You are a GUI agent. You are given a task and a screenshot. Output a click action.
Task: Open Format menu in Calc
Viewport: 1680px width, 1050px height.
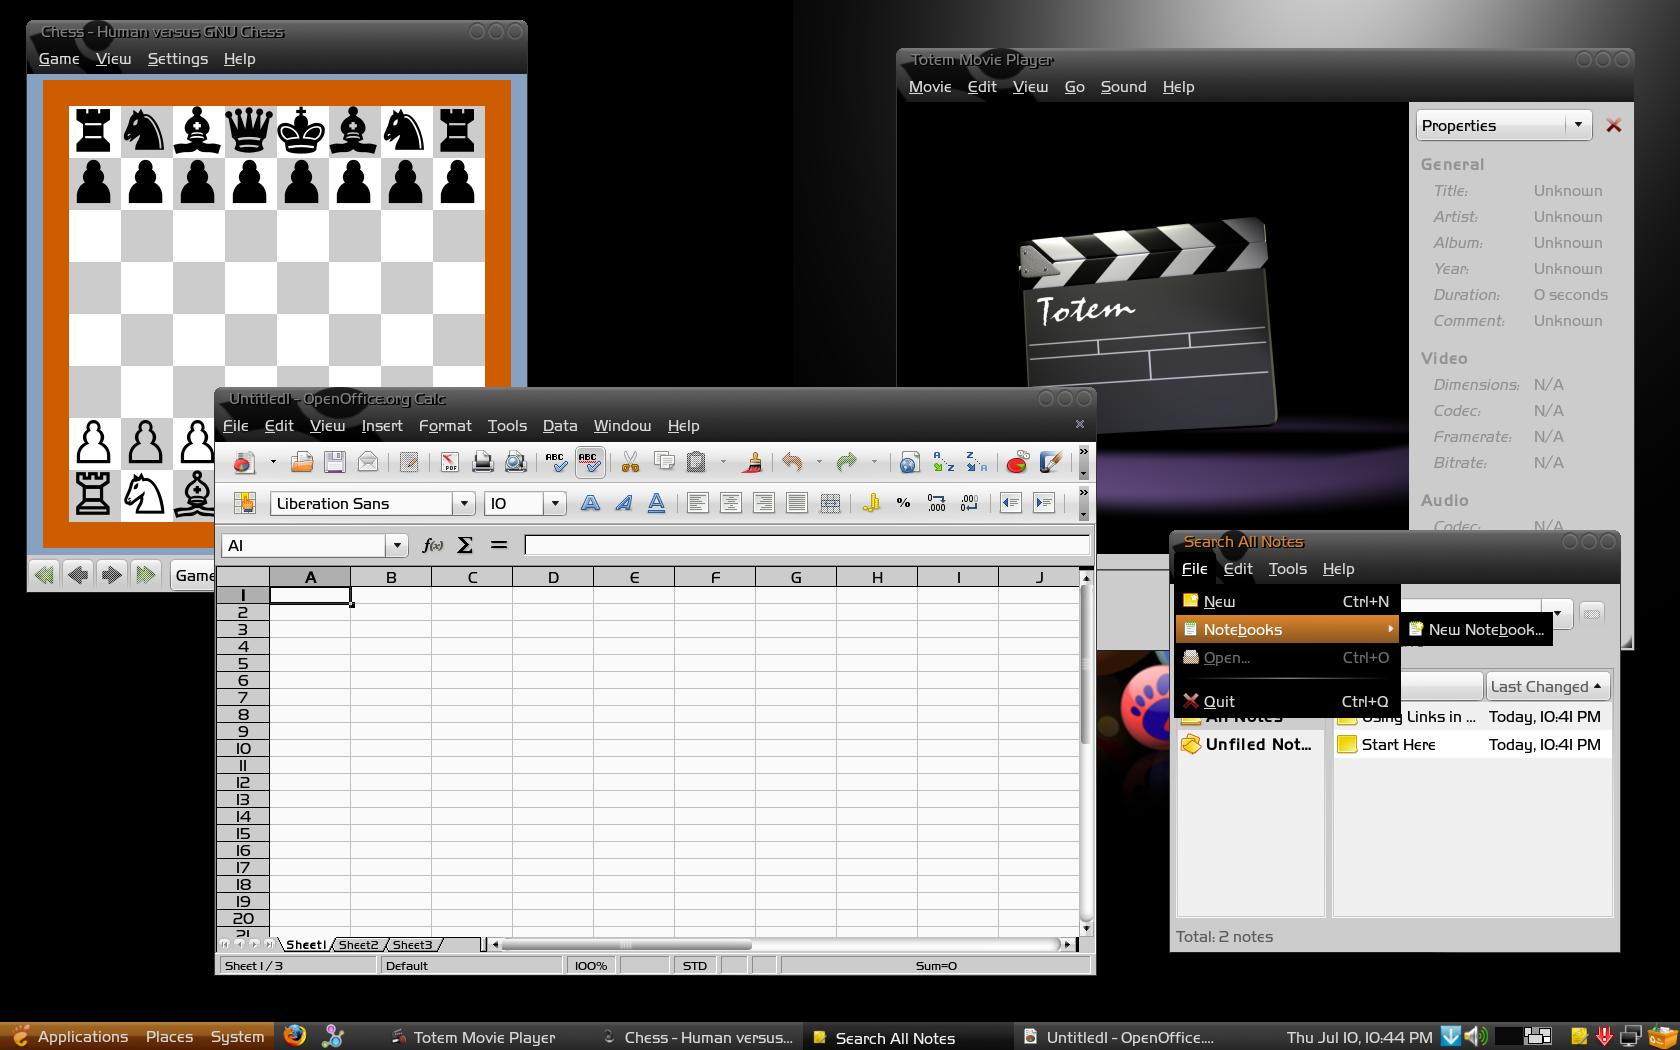[445, 426]
